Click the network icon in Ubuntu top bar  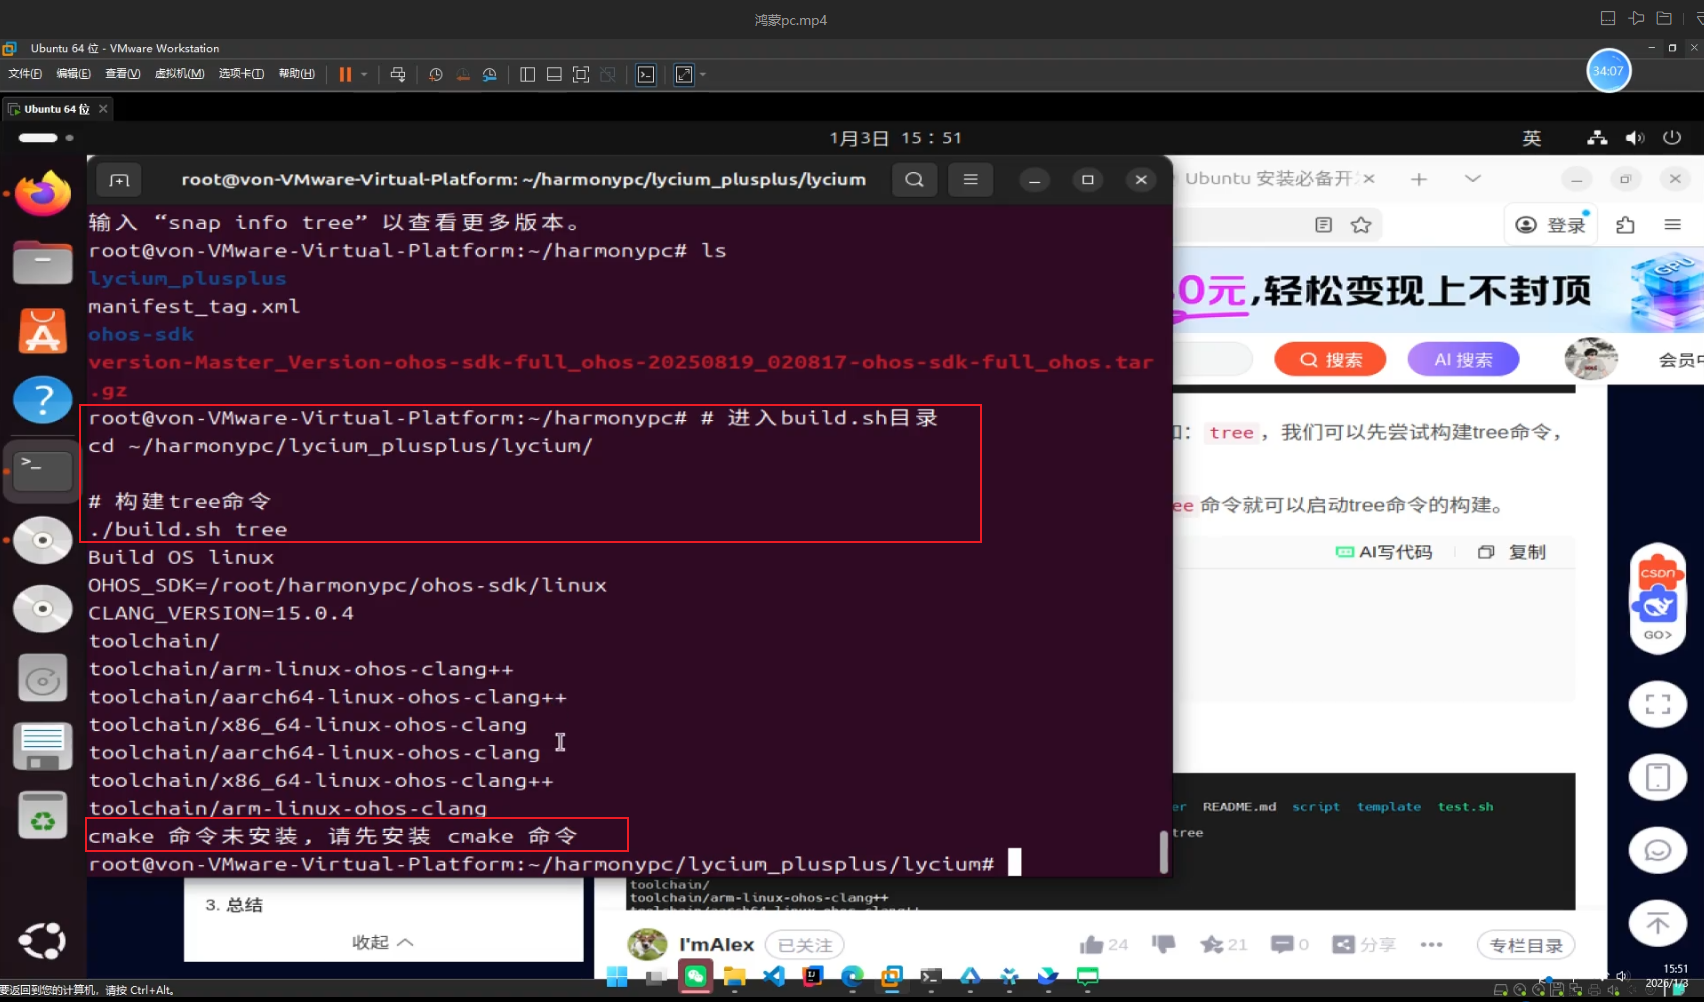tap(1596, 137)
